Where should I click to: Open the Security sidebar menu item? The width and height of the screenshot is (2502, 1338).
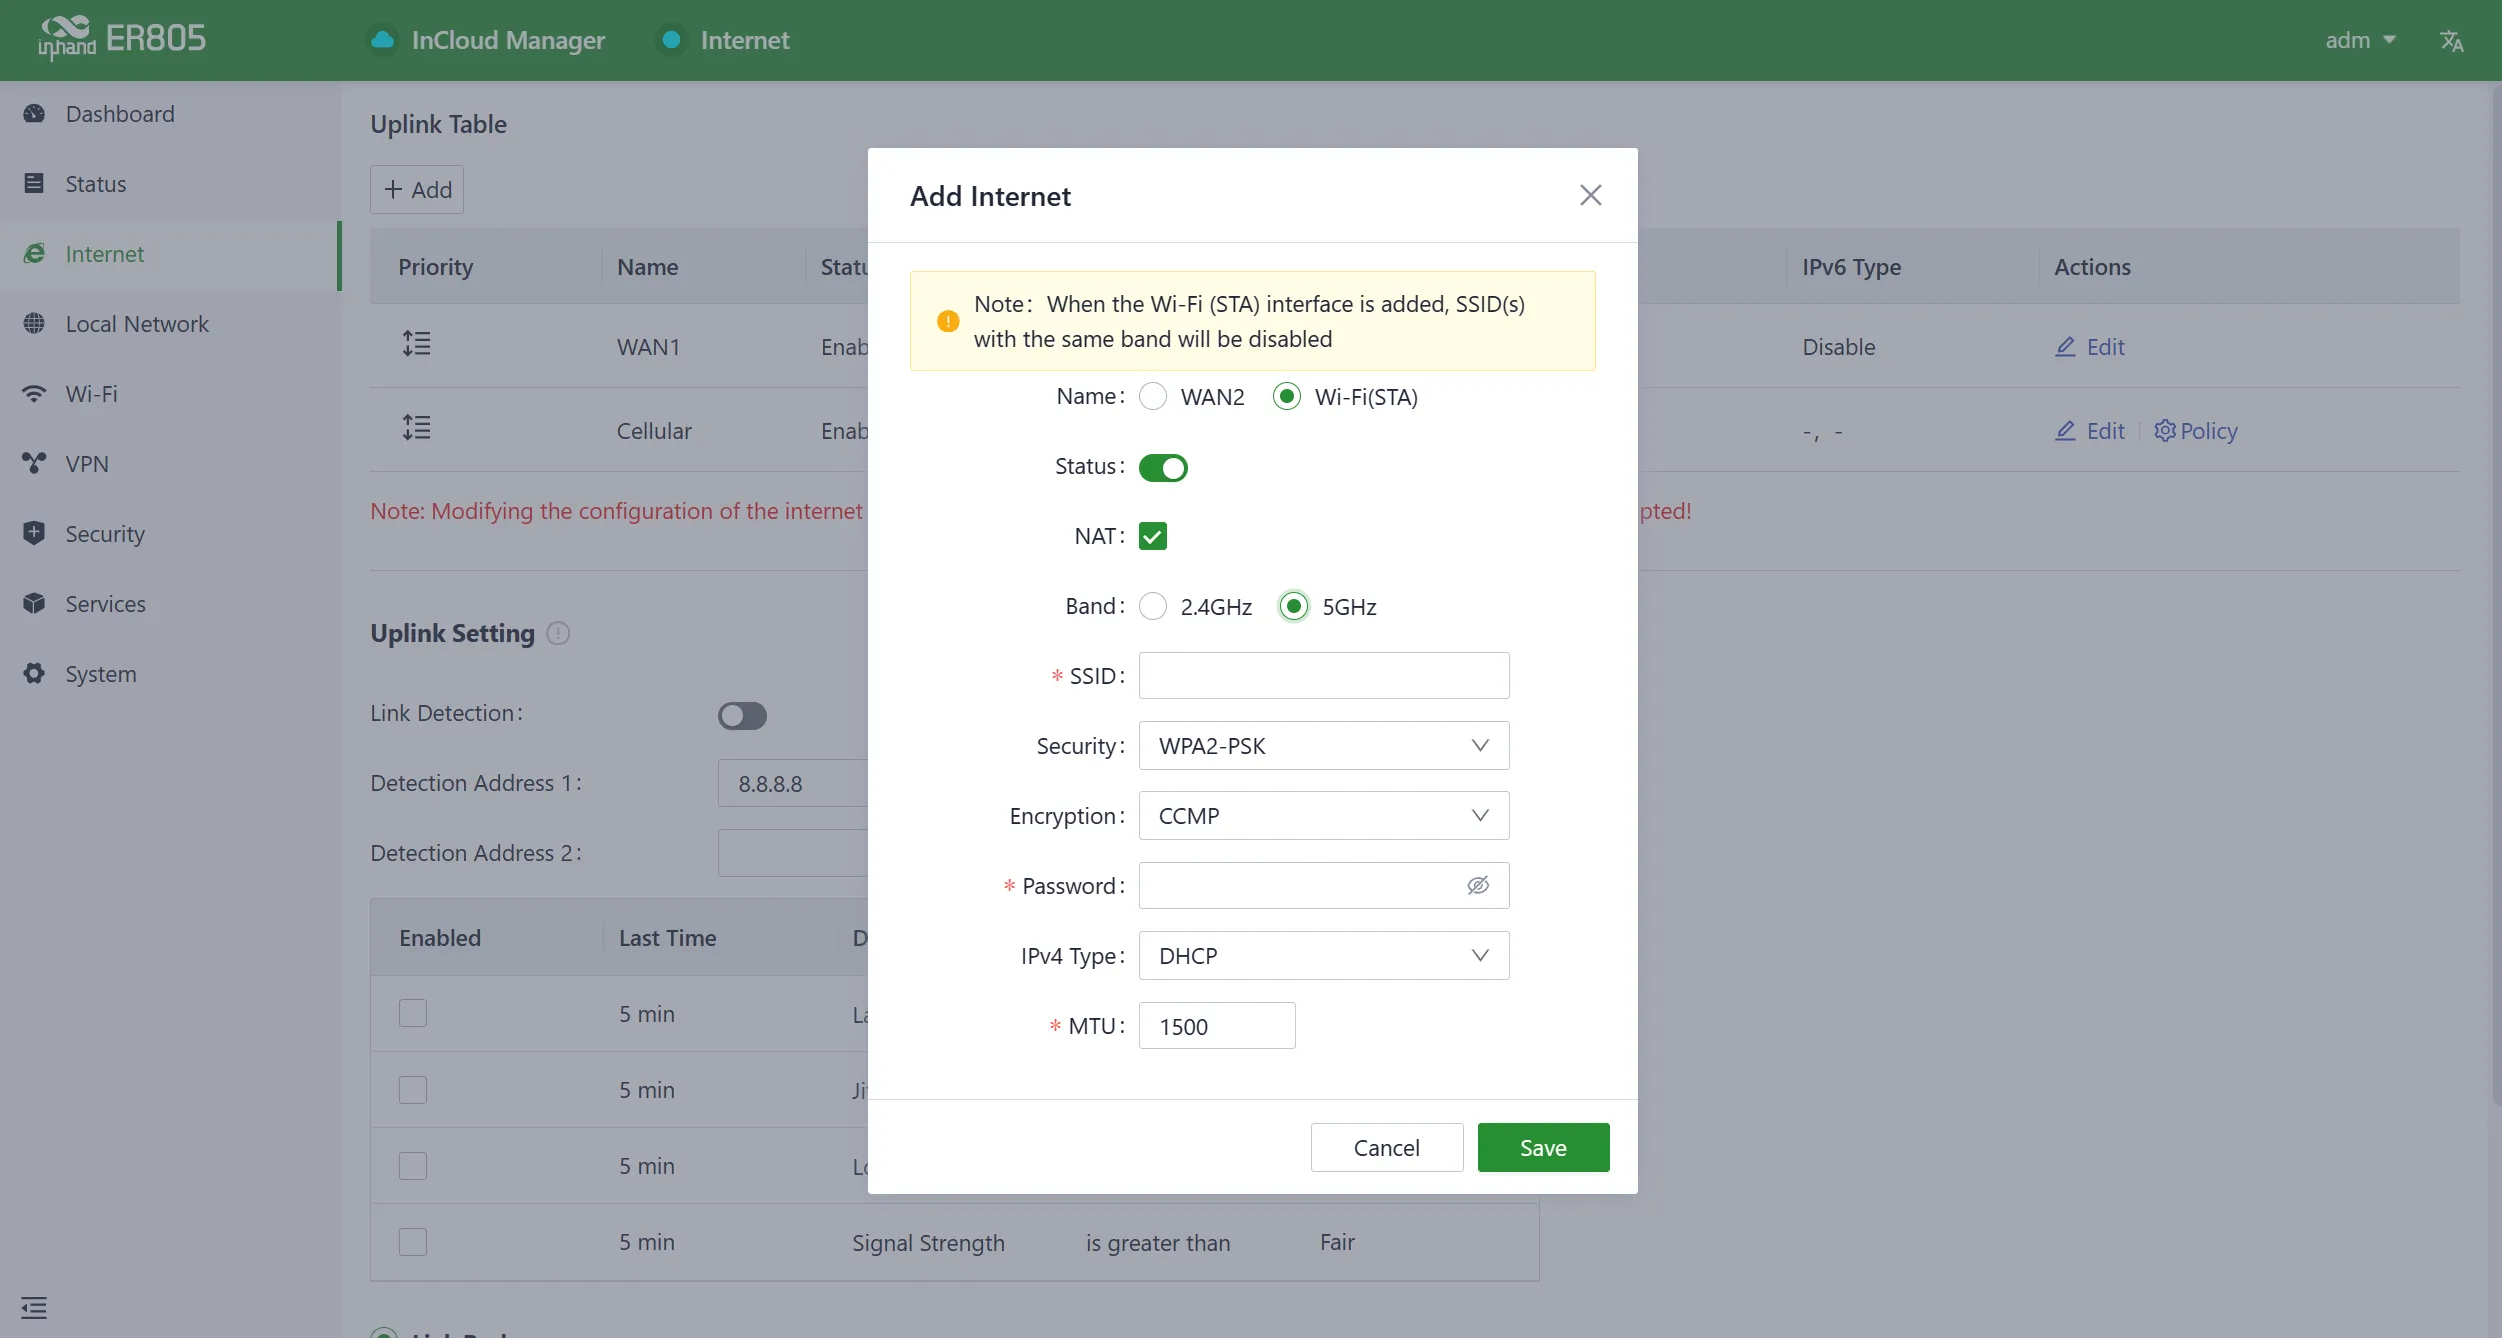click(x=170, y=534)
